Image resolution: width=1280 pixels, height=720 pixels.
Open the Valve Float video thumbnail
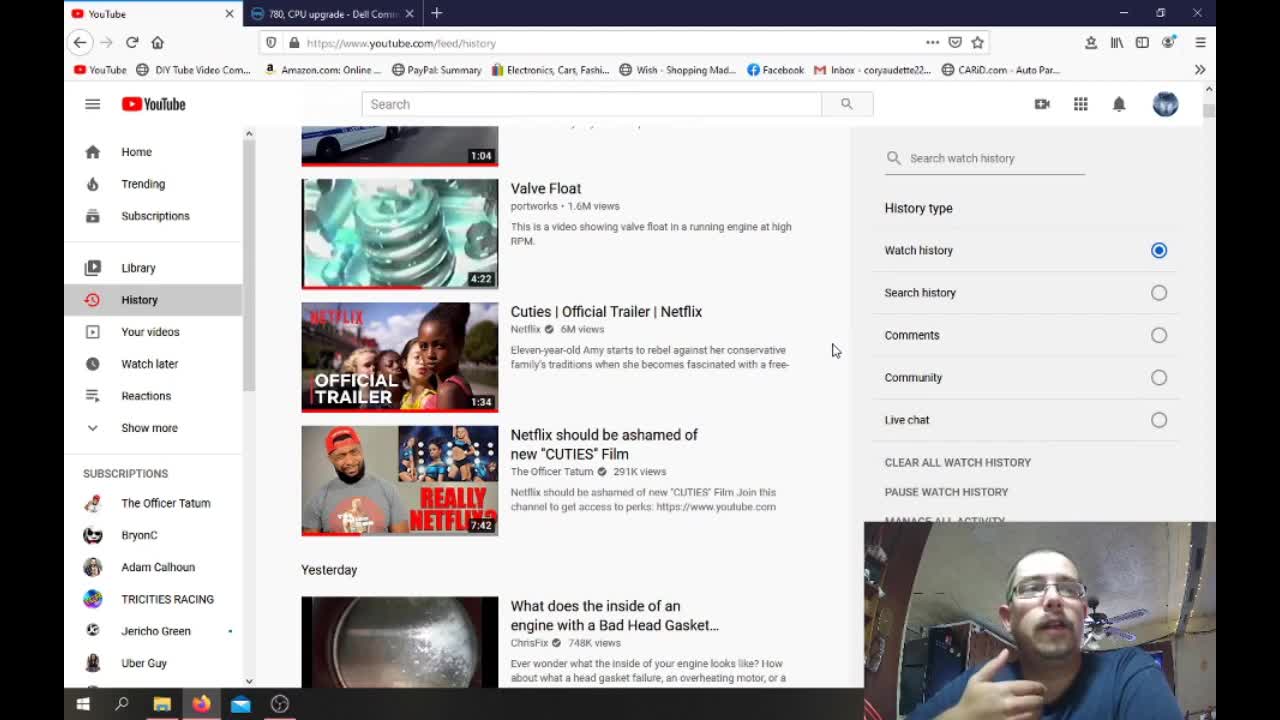coord(400,234)
